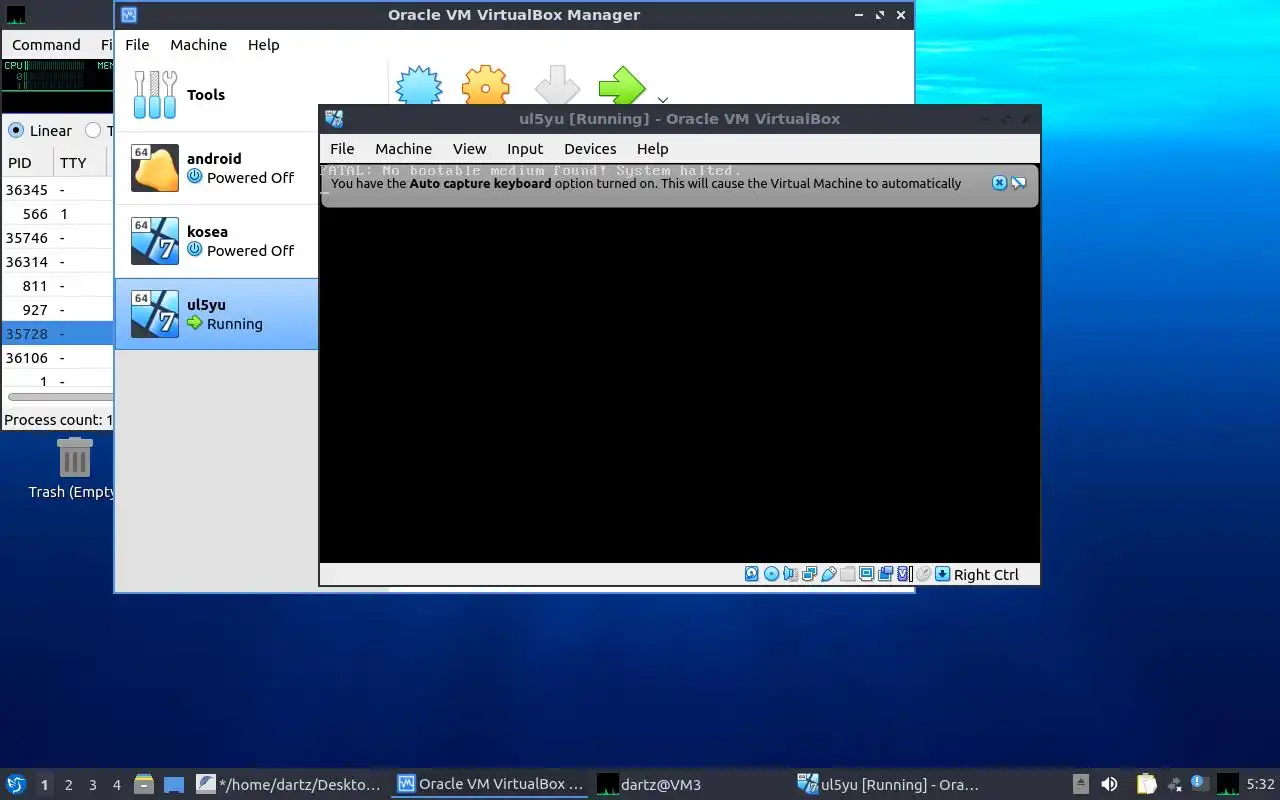Open Help menu in VirtualBox Manager window
Screen dimensions: 1280x800
click(x=264, y=45)
